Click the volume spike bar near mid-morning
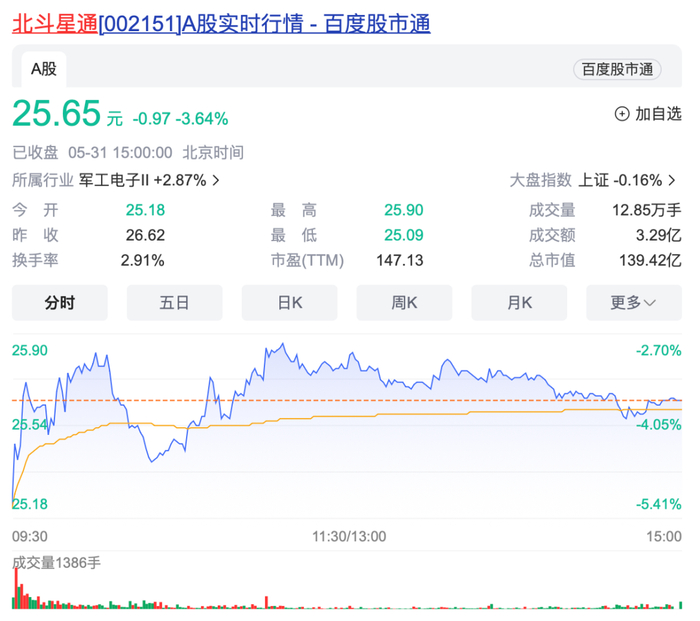The width and height of the screenshot is (700, 621). pos(267,602)
